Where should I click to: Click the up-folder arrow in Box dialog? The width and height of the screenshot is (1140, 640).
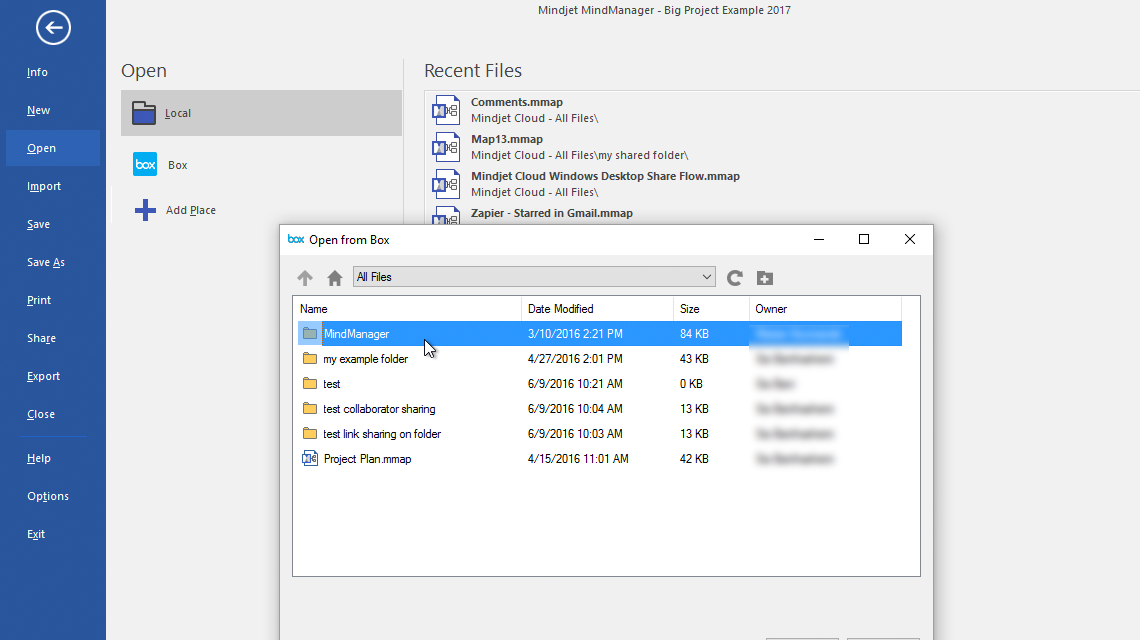tap(306, 278)
